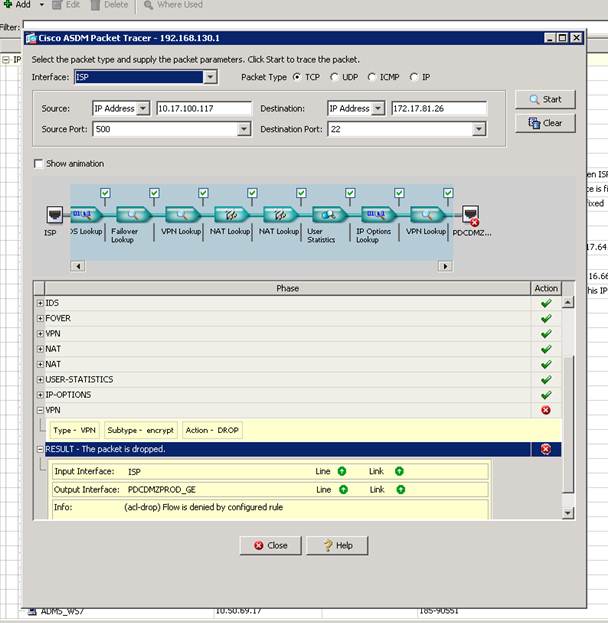
Task: Click Add in the background toolbar
Action: (17, 5)
